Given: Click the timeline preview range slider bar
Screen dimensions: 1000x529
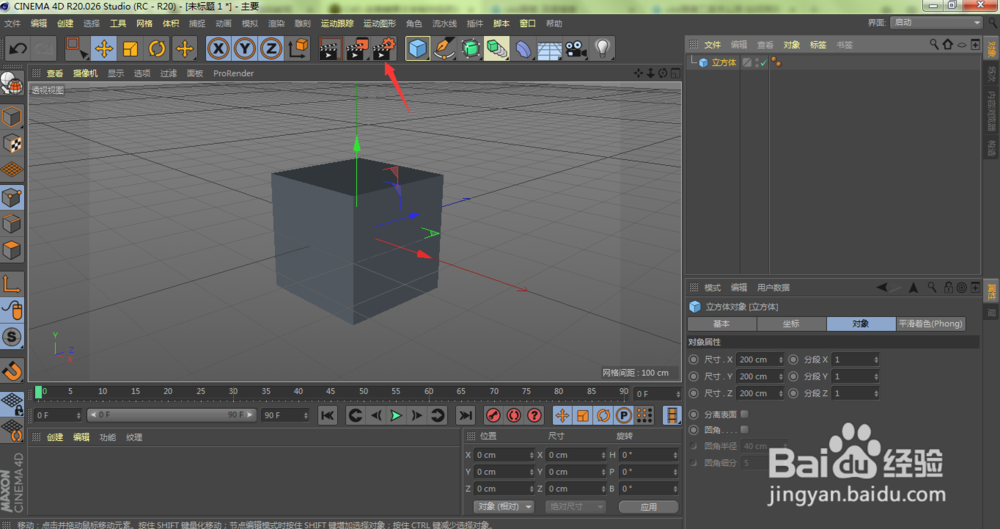Looking at the screenshot, I should 172,415.
